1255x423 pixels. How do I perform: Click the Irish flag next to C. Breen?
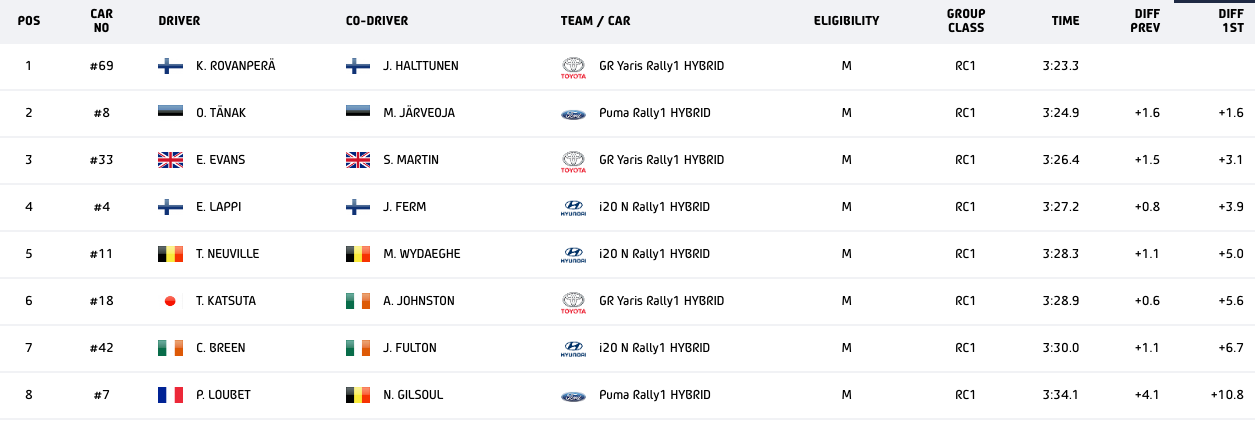[x=170, y=348]
